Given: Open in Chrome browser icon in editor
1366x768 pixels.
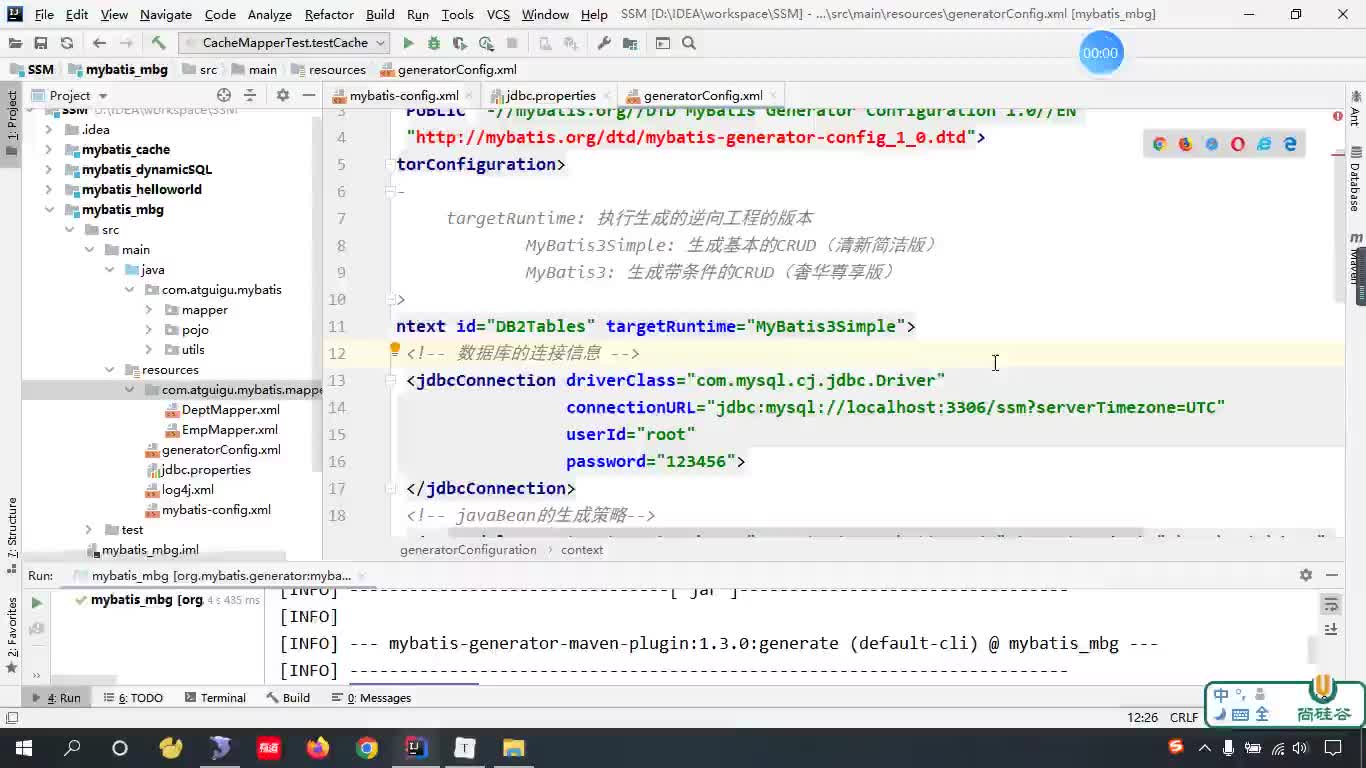Looking at the screenshot, I should (x=1159, y=144).
